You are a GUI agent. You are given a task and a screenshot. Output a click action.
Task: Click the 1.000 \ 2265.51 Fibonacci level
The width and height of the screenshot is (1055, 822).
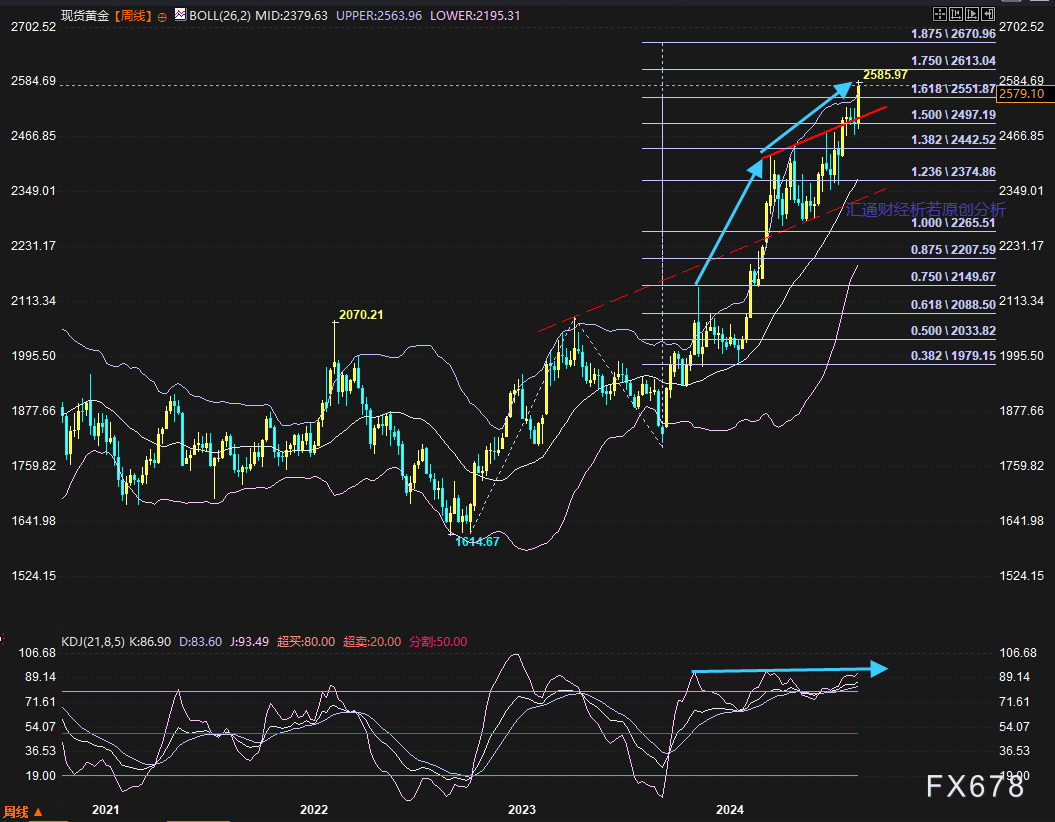[x=953, y=224]
